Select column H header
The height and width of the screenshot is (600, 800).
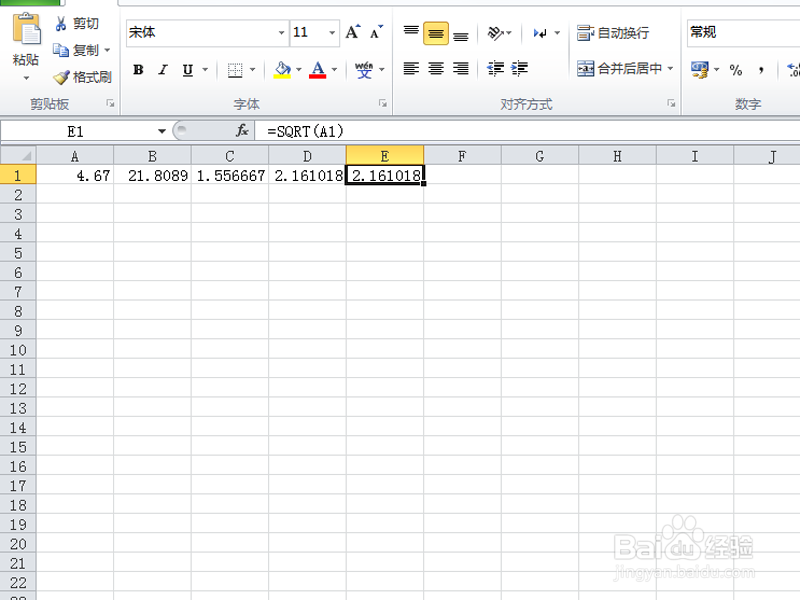pyautogui.click(x=617, y=156)
